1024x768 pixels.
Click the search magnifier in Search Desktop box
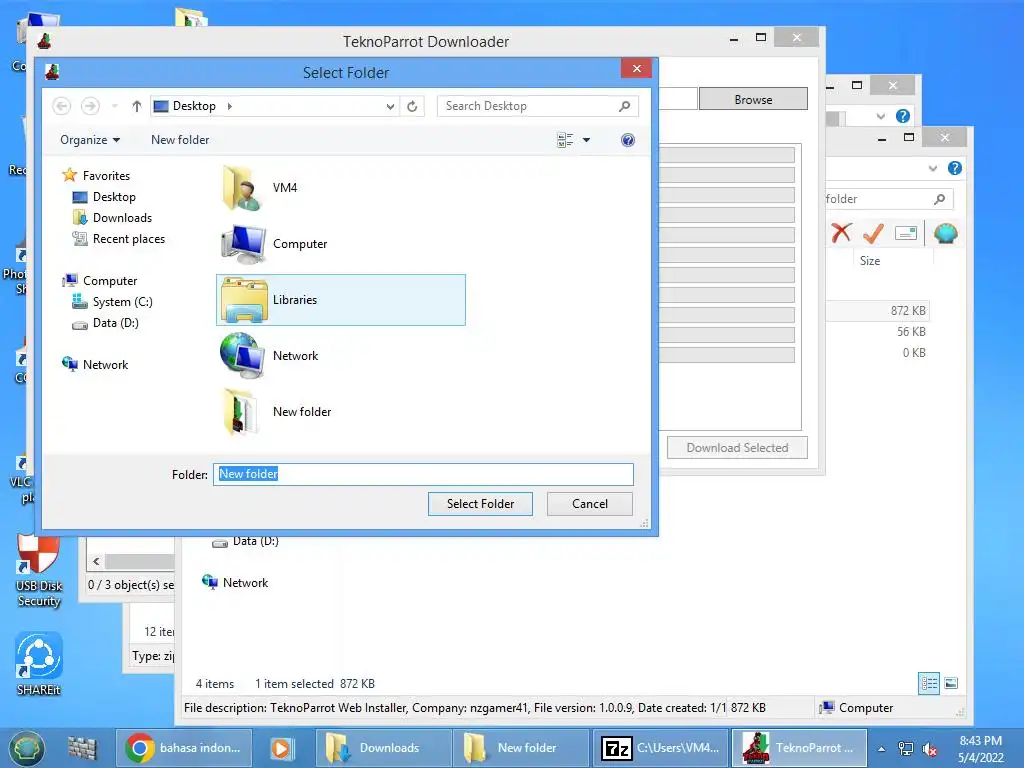pos(624,106)
